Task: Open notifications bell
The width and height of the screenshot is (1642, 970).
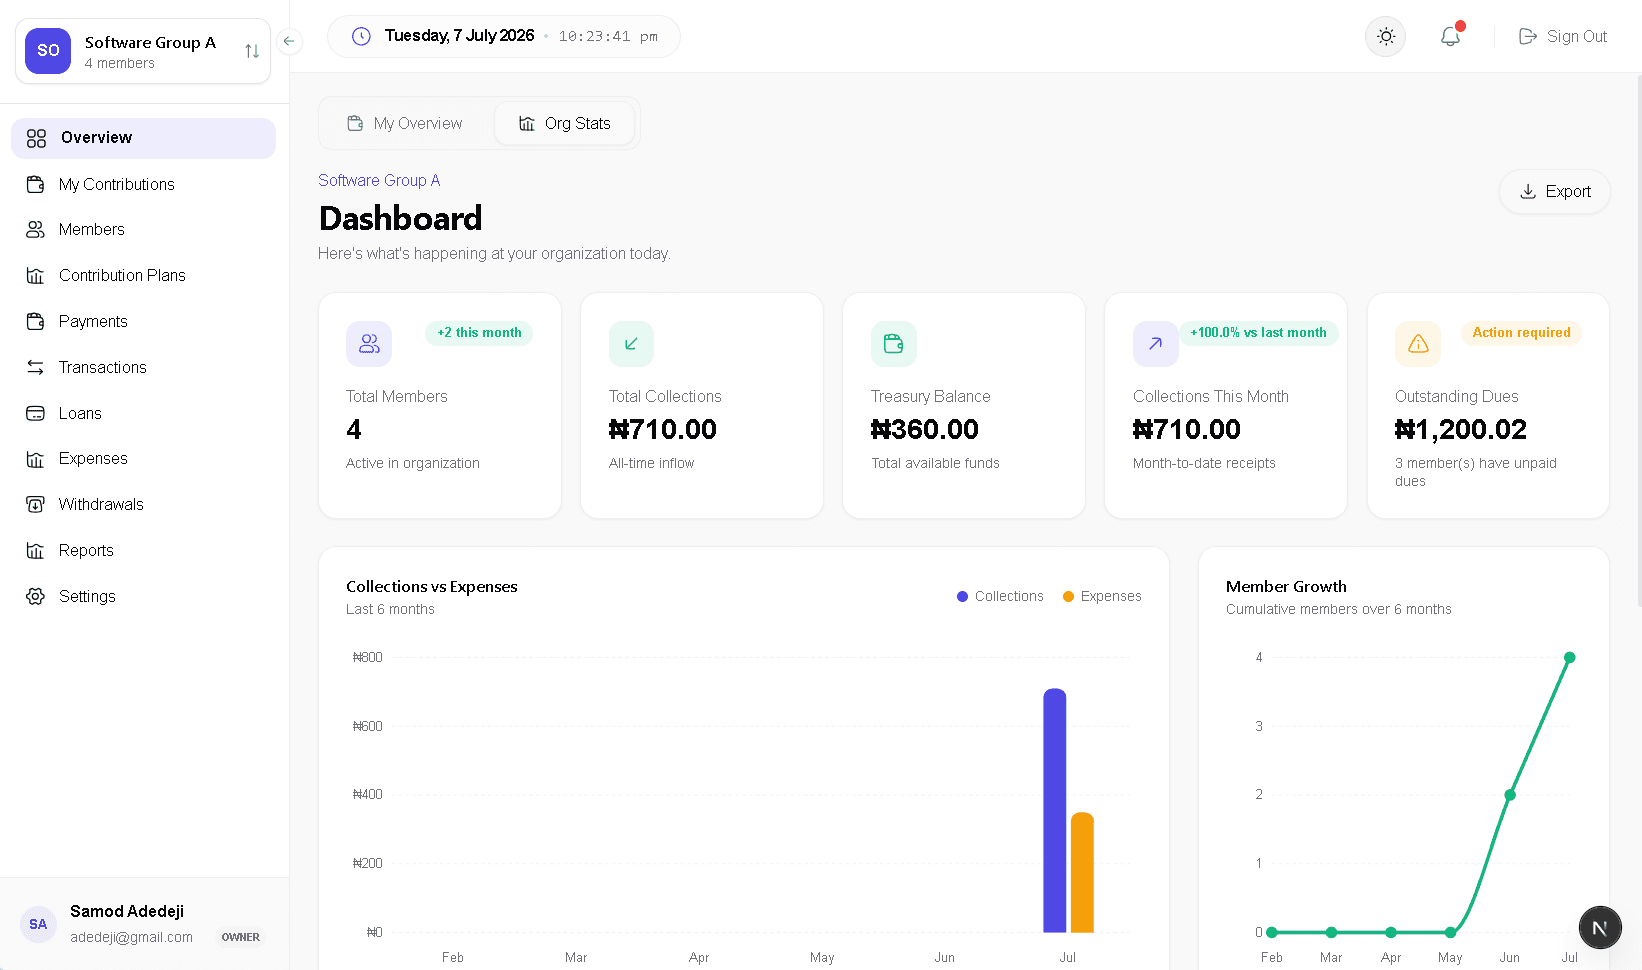Action: (1450, 37)
